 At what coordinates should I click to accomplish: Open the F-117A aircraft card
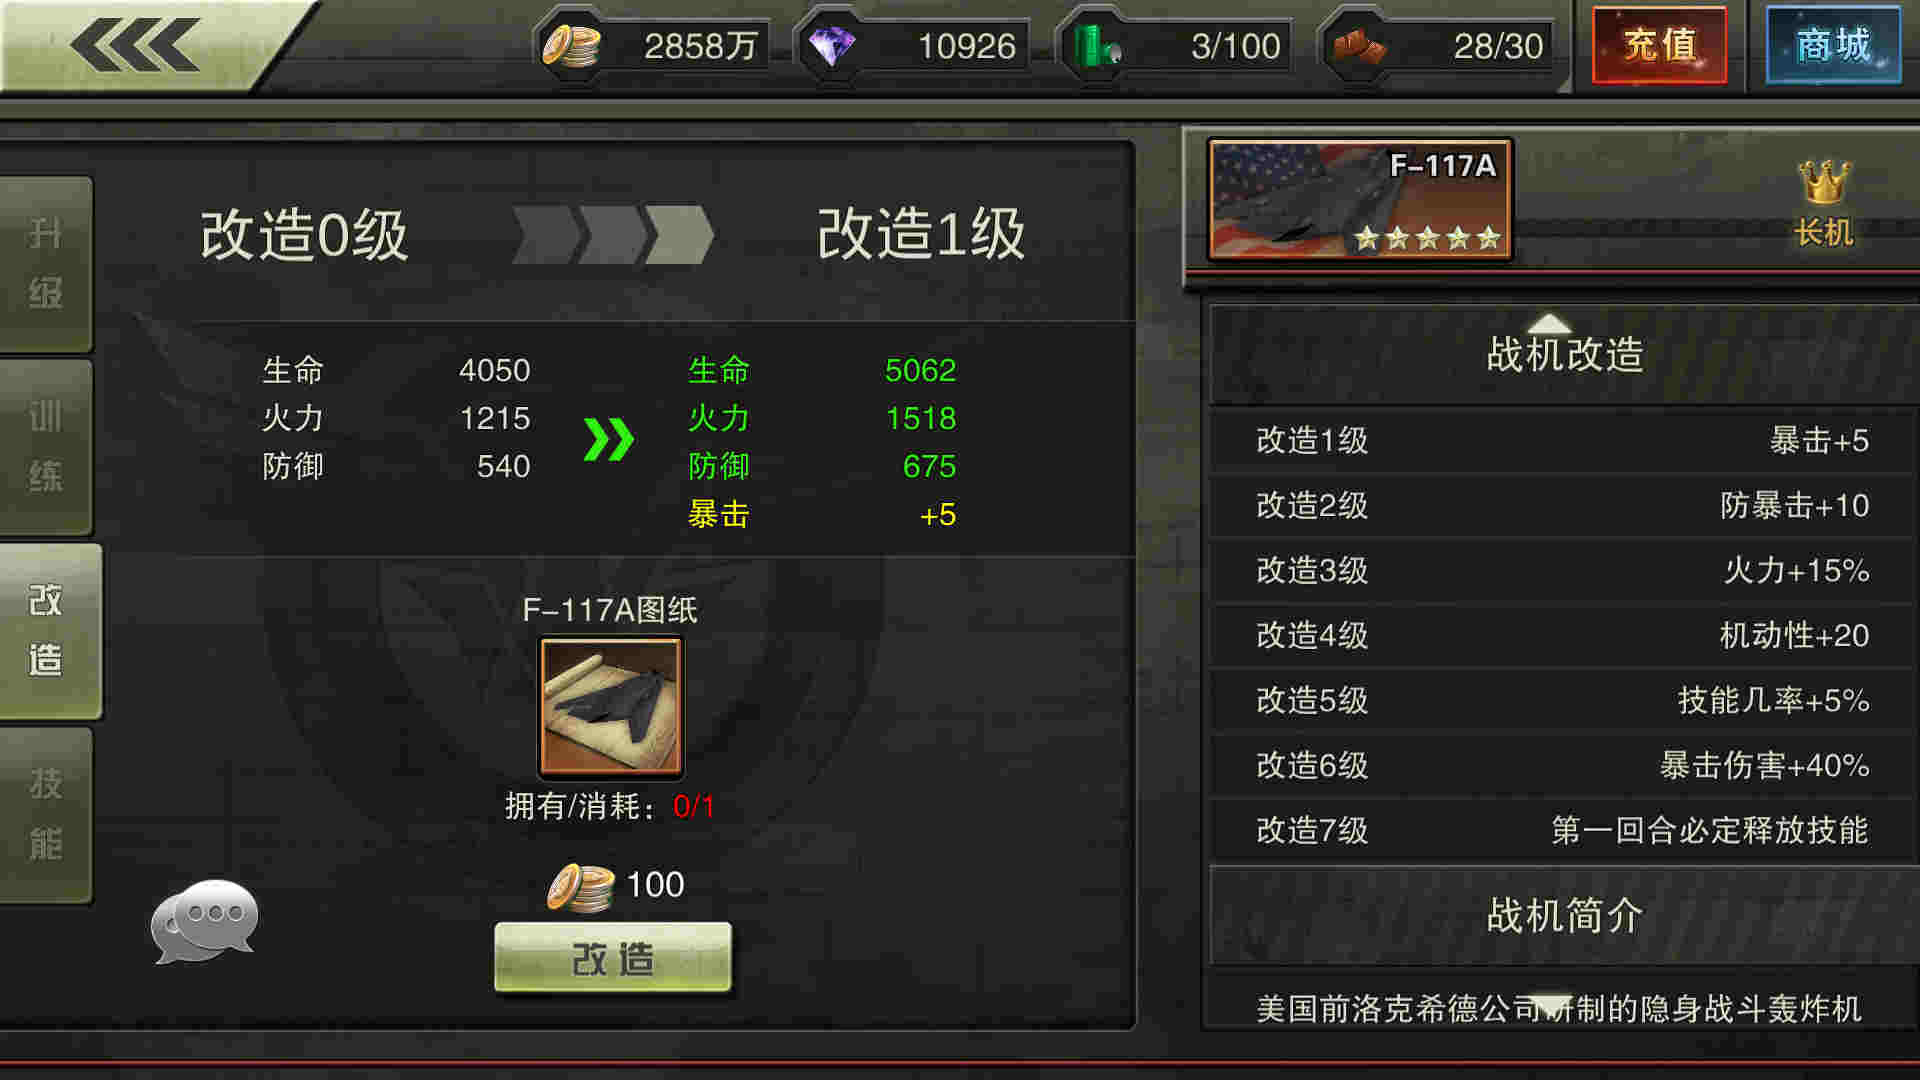(x=1360, y=200)
